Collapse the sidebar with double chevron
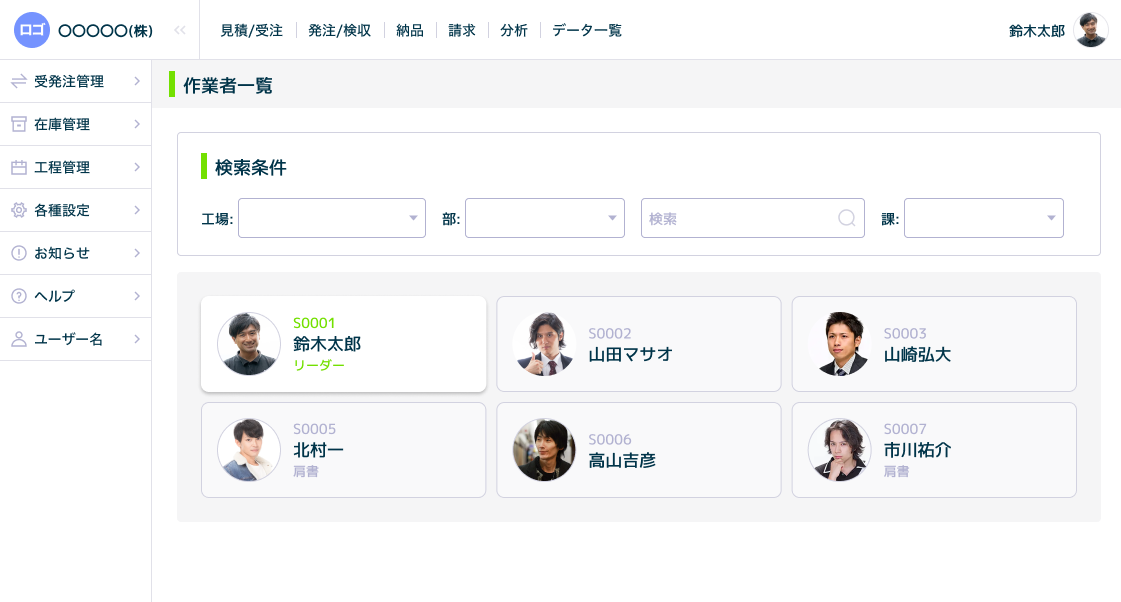The image size is (1121, 602). point(180,30)
